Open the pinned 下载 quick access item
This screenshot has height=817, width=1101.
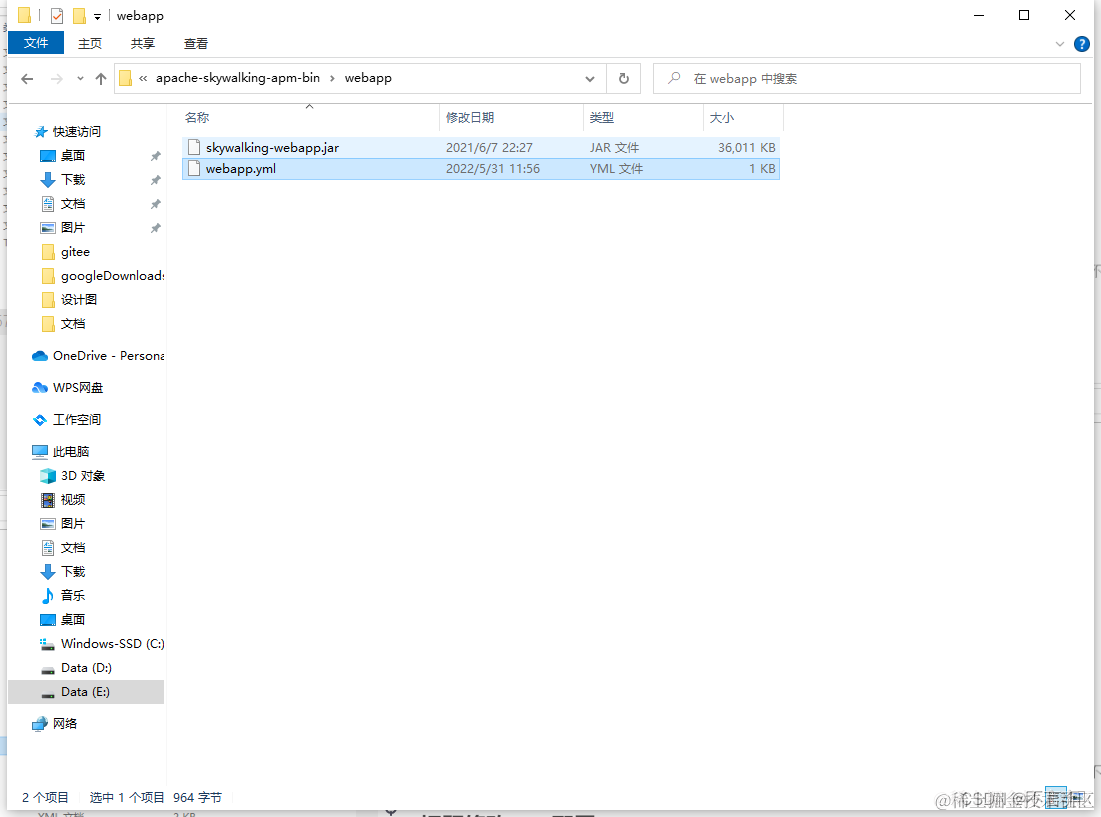[73, 180]
